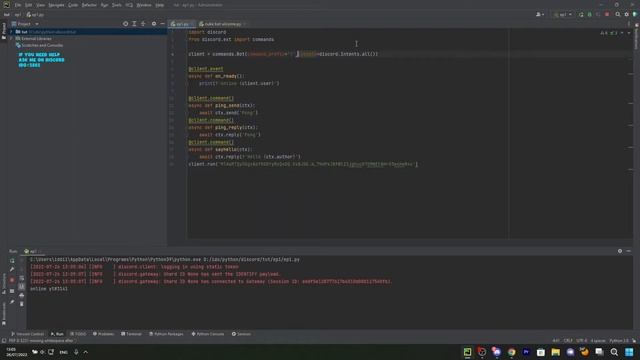Click pin tab icon in Run panel
Viewport: 640px width, 360px height.
click(x=12, y=302)
